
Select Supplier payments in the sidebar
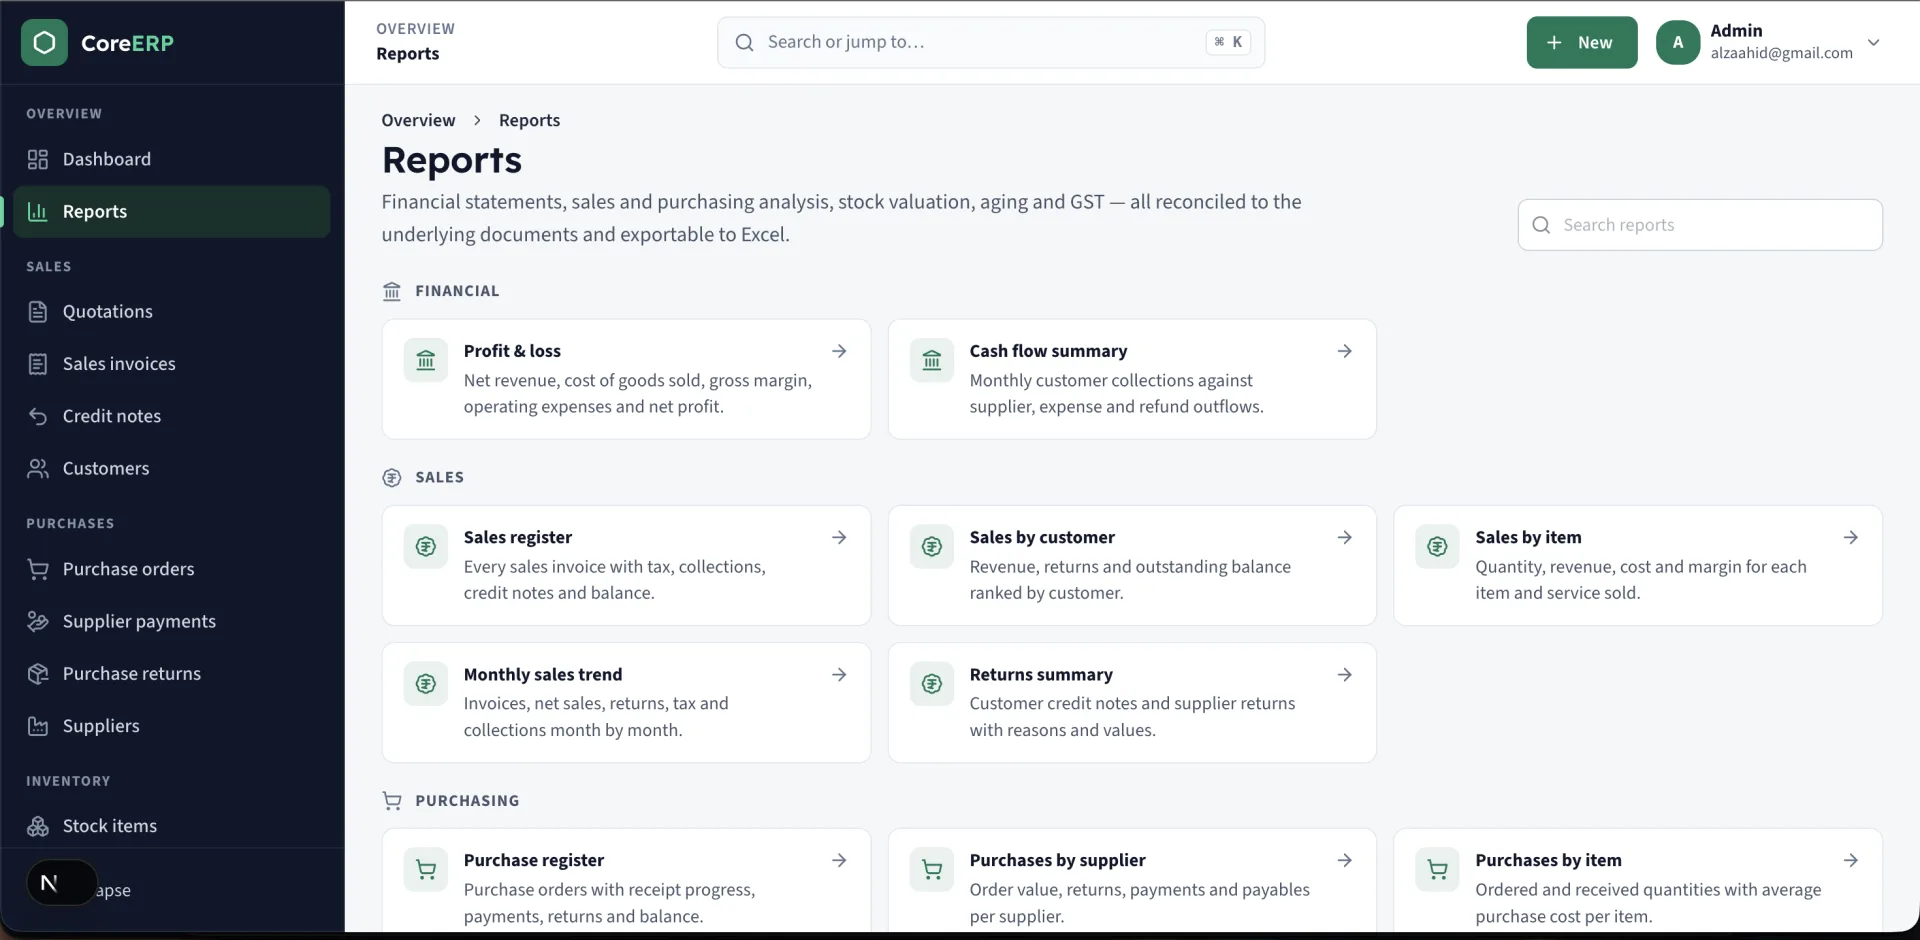click(x=172, y=621)
